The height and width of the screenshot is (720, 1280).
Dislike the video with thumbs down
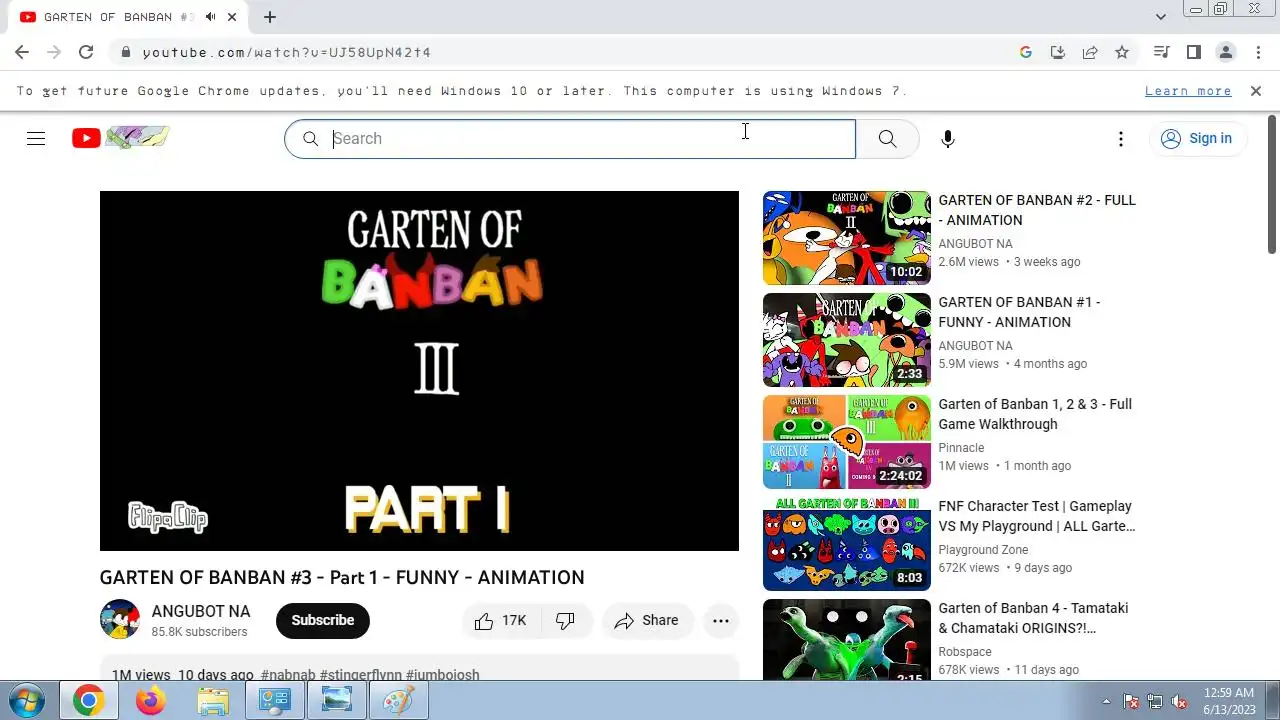(x=566, y=621)
